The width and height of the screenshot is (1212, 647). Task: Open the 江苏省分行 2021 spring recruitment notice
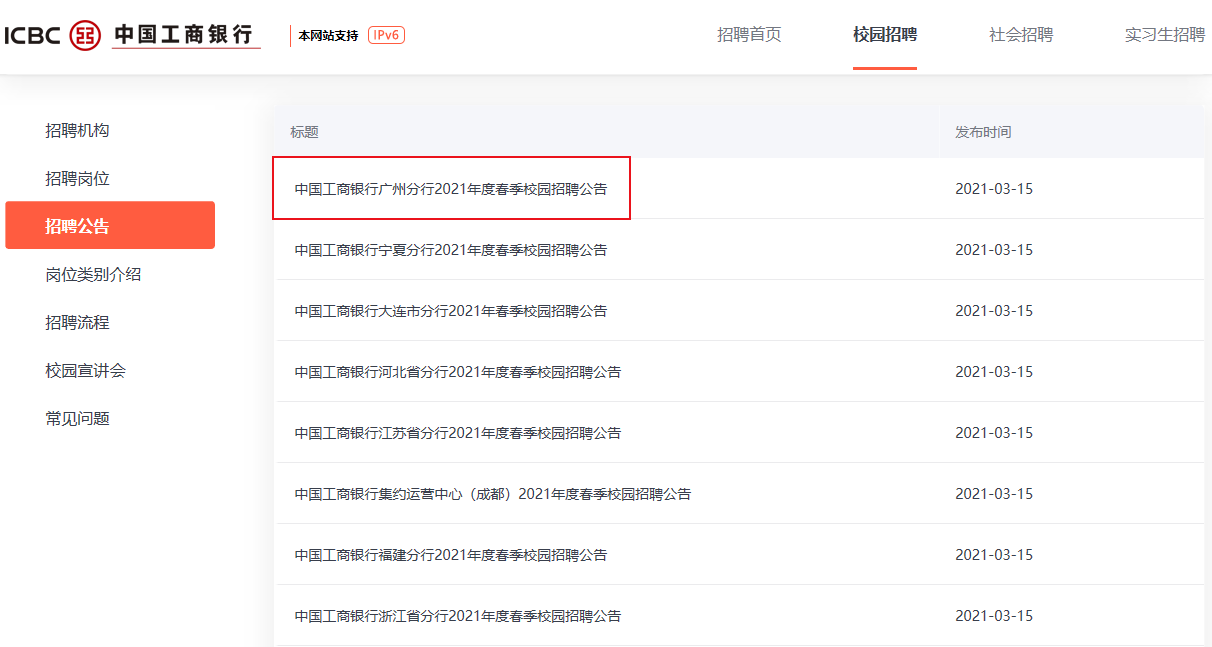(457, 432)
